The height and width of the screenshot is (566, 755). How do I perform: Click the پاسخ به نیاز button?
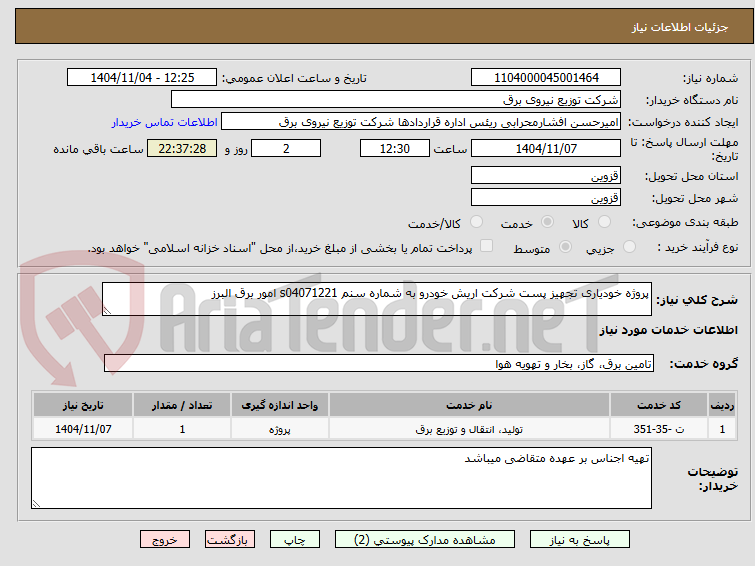tap(580, 540)
